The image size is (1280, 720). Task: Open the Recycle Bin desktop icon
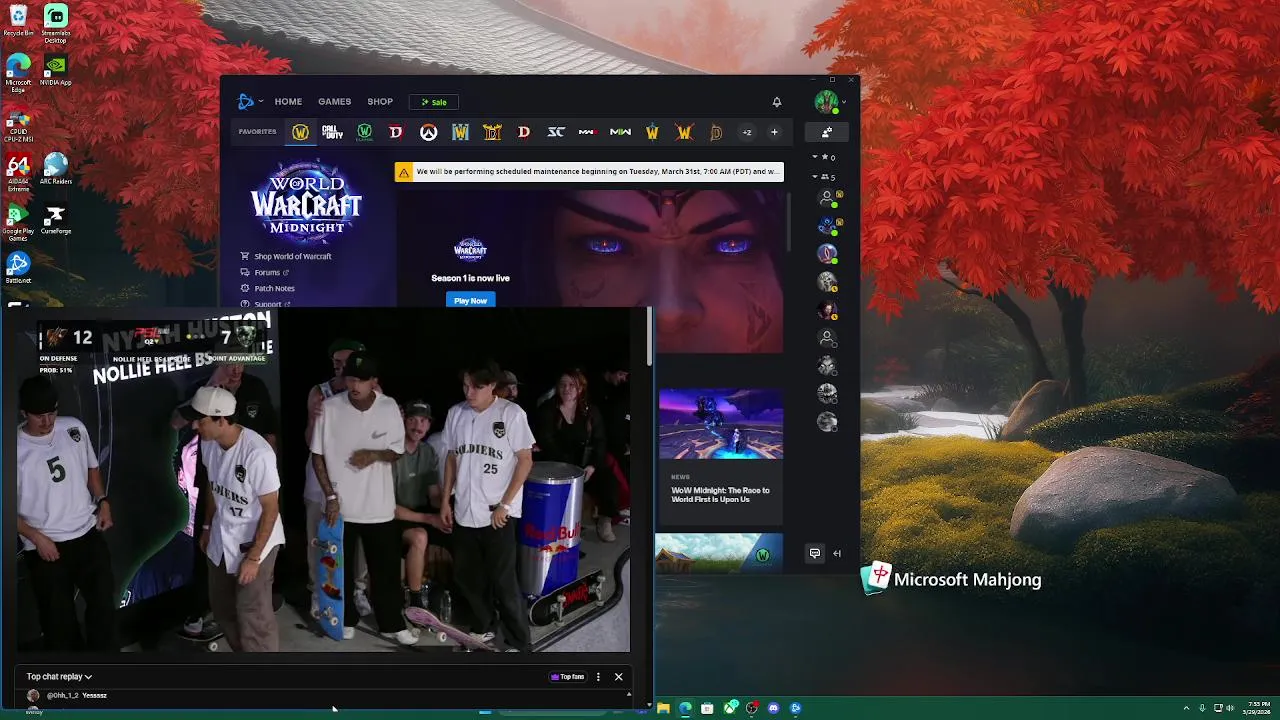(x=18, y=21)
